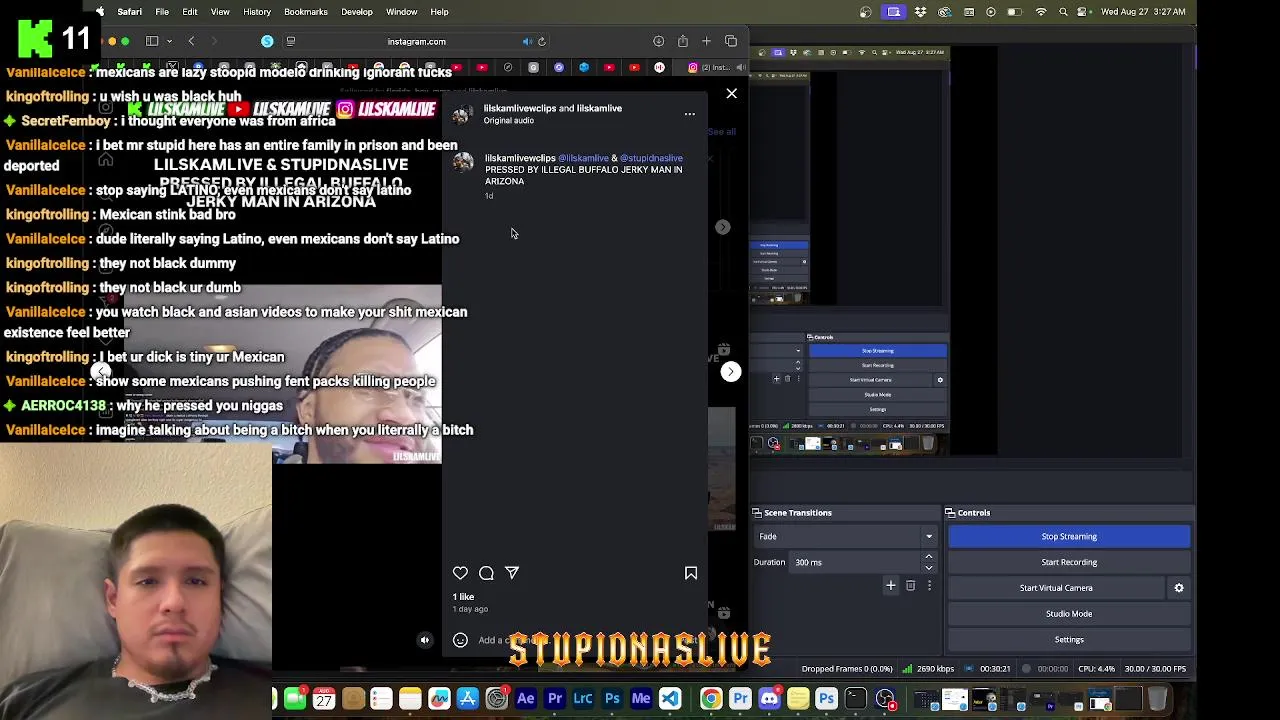Open the post's three-dot options menu
The width and height of the screenshot is (1280, 720).
689,114
